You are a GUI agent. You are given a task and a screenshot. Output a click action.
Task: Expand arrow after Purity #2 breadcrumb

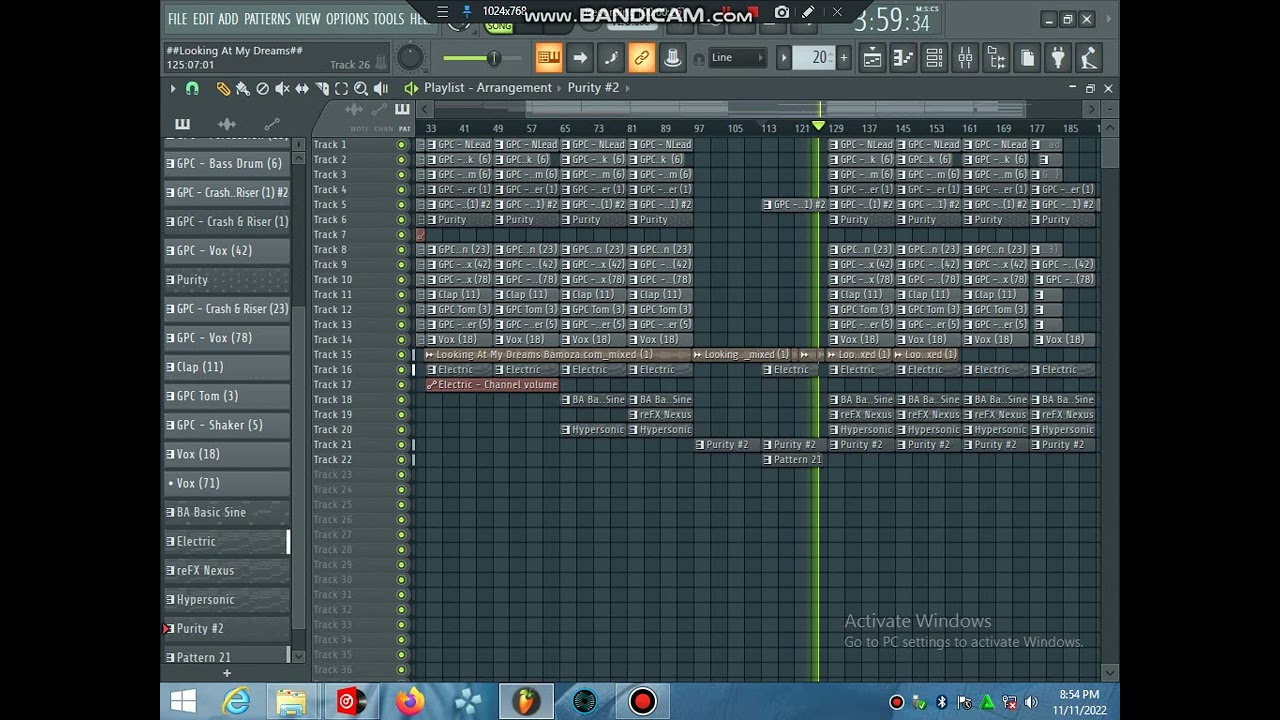pos(627,88)
